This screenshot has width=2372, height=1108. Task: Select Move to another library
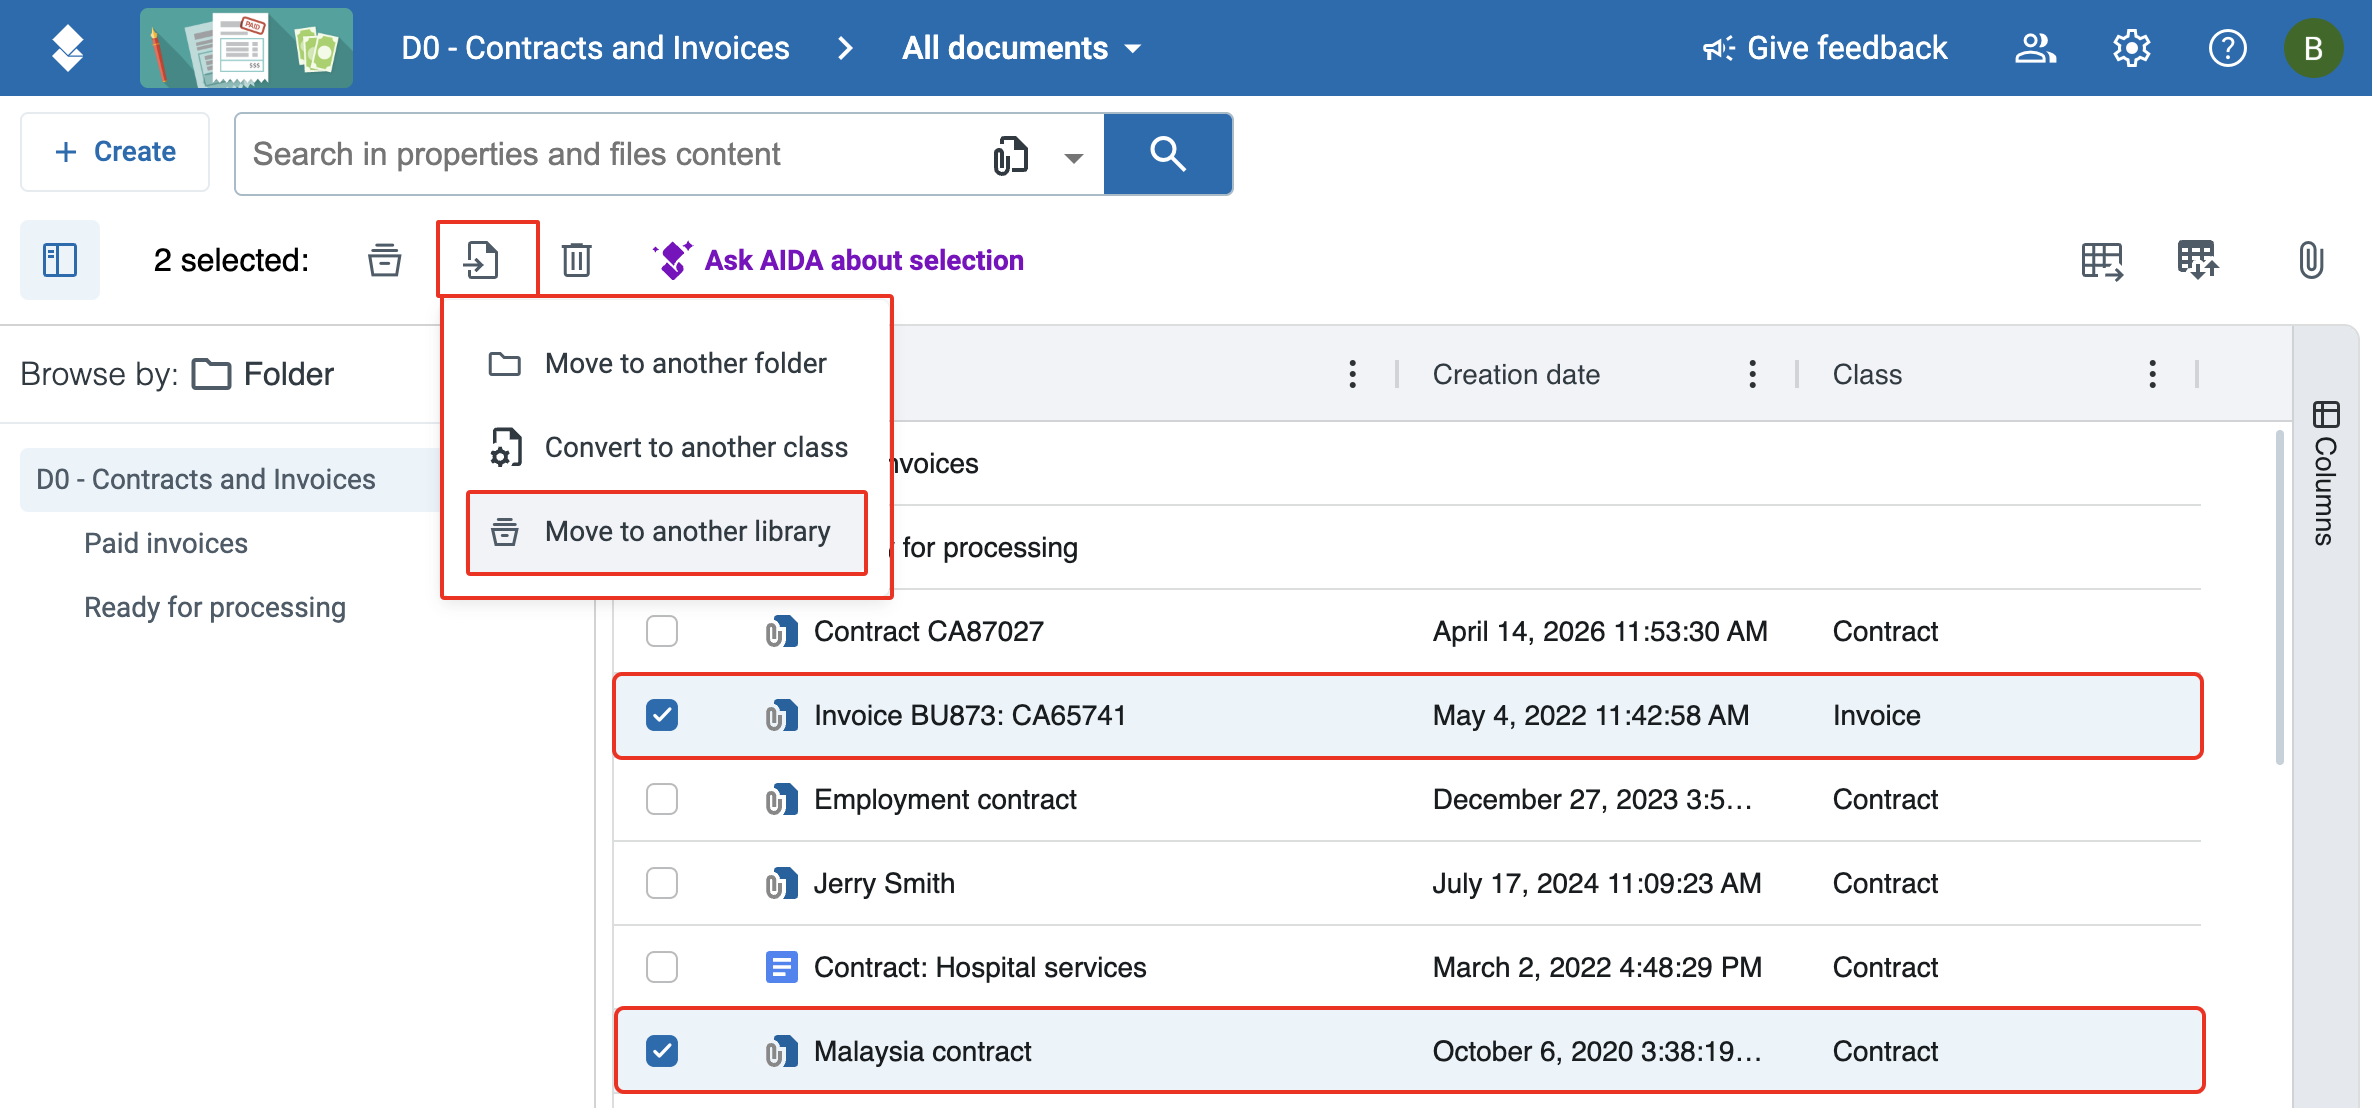pos(667,532)
